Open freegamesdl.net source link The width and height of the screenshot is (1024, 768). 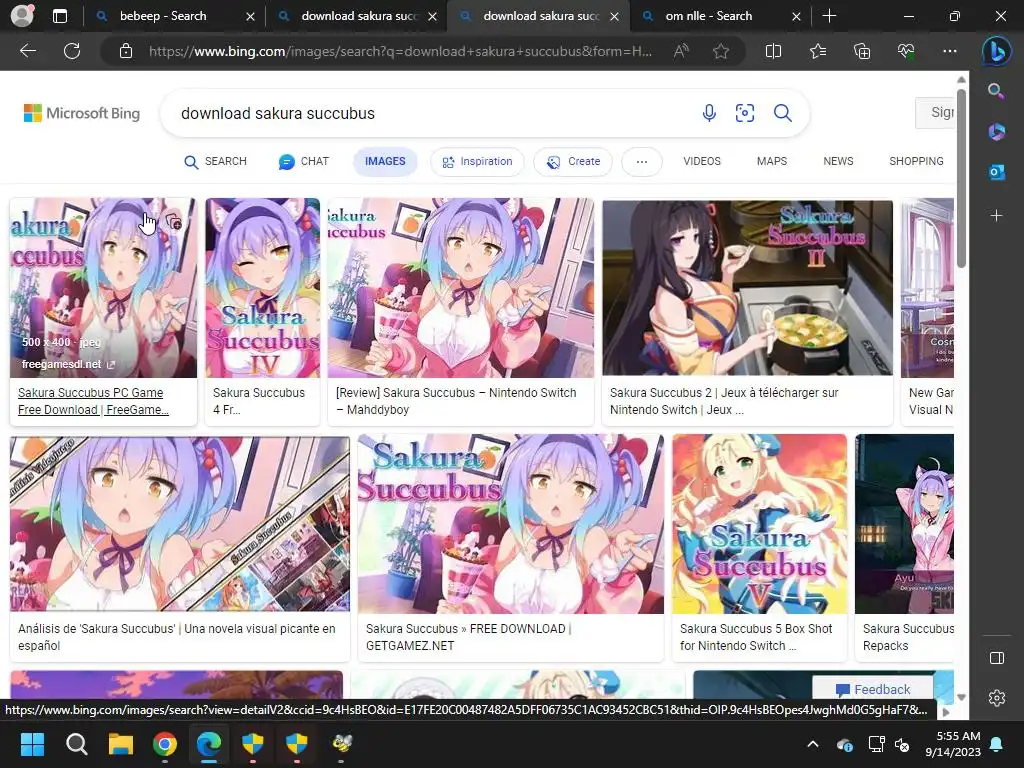pyautogui.click(x=68, y=364)
